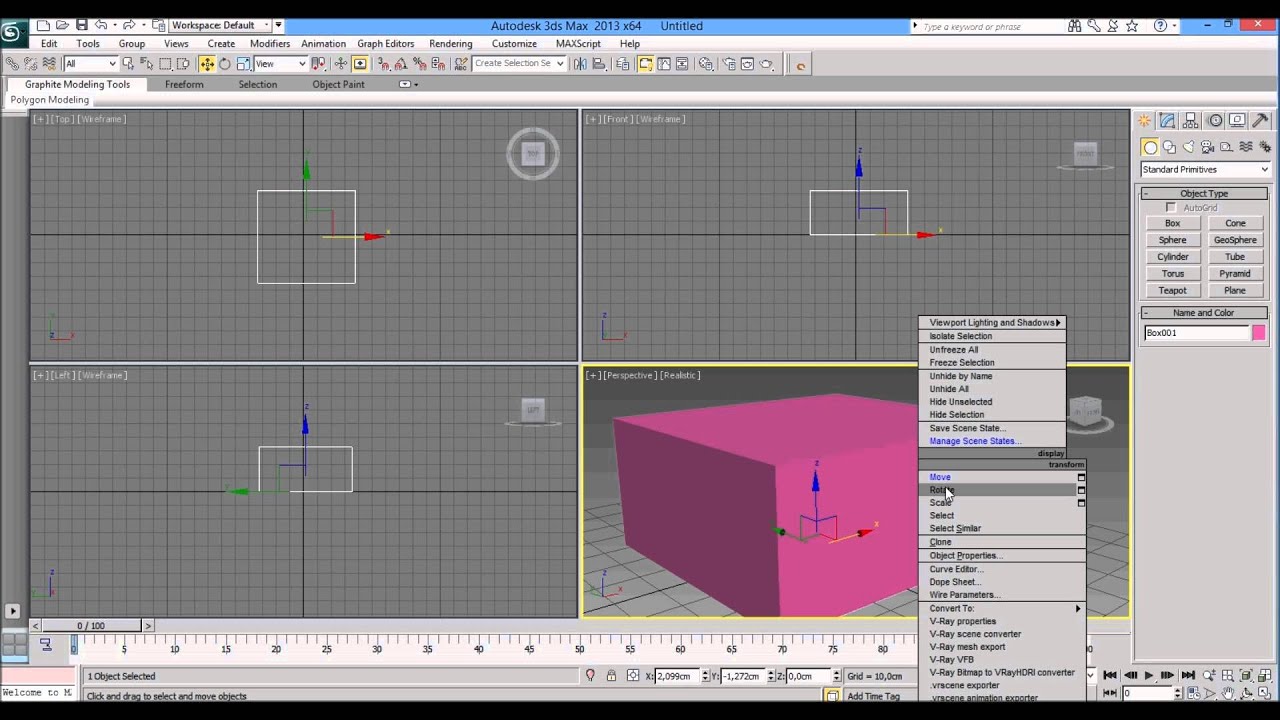Select the Systems gears category icon
The width and height of the screenshot is (1280, 720).
tap(1265, 147)
